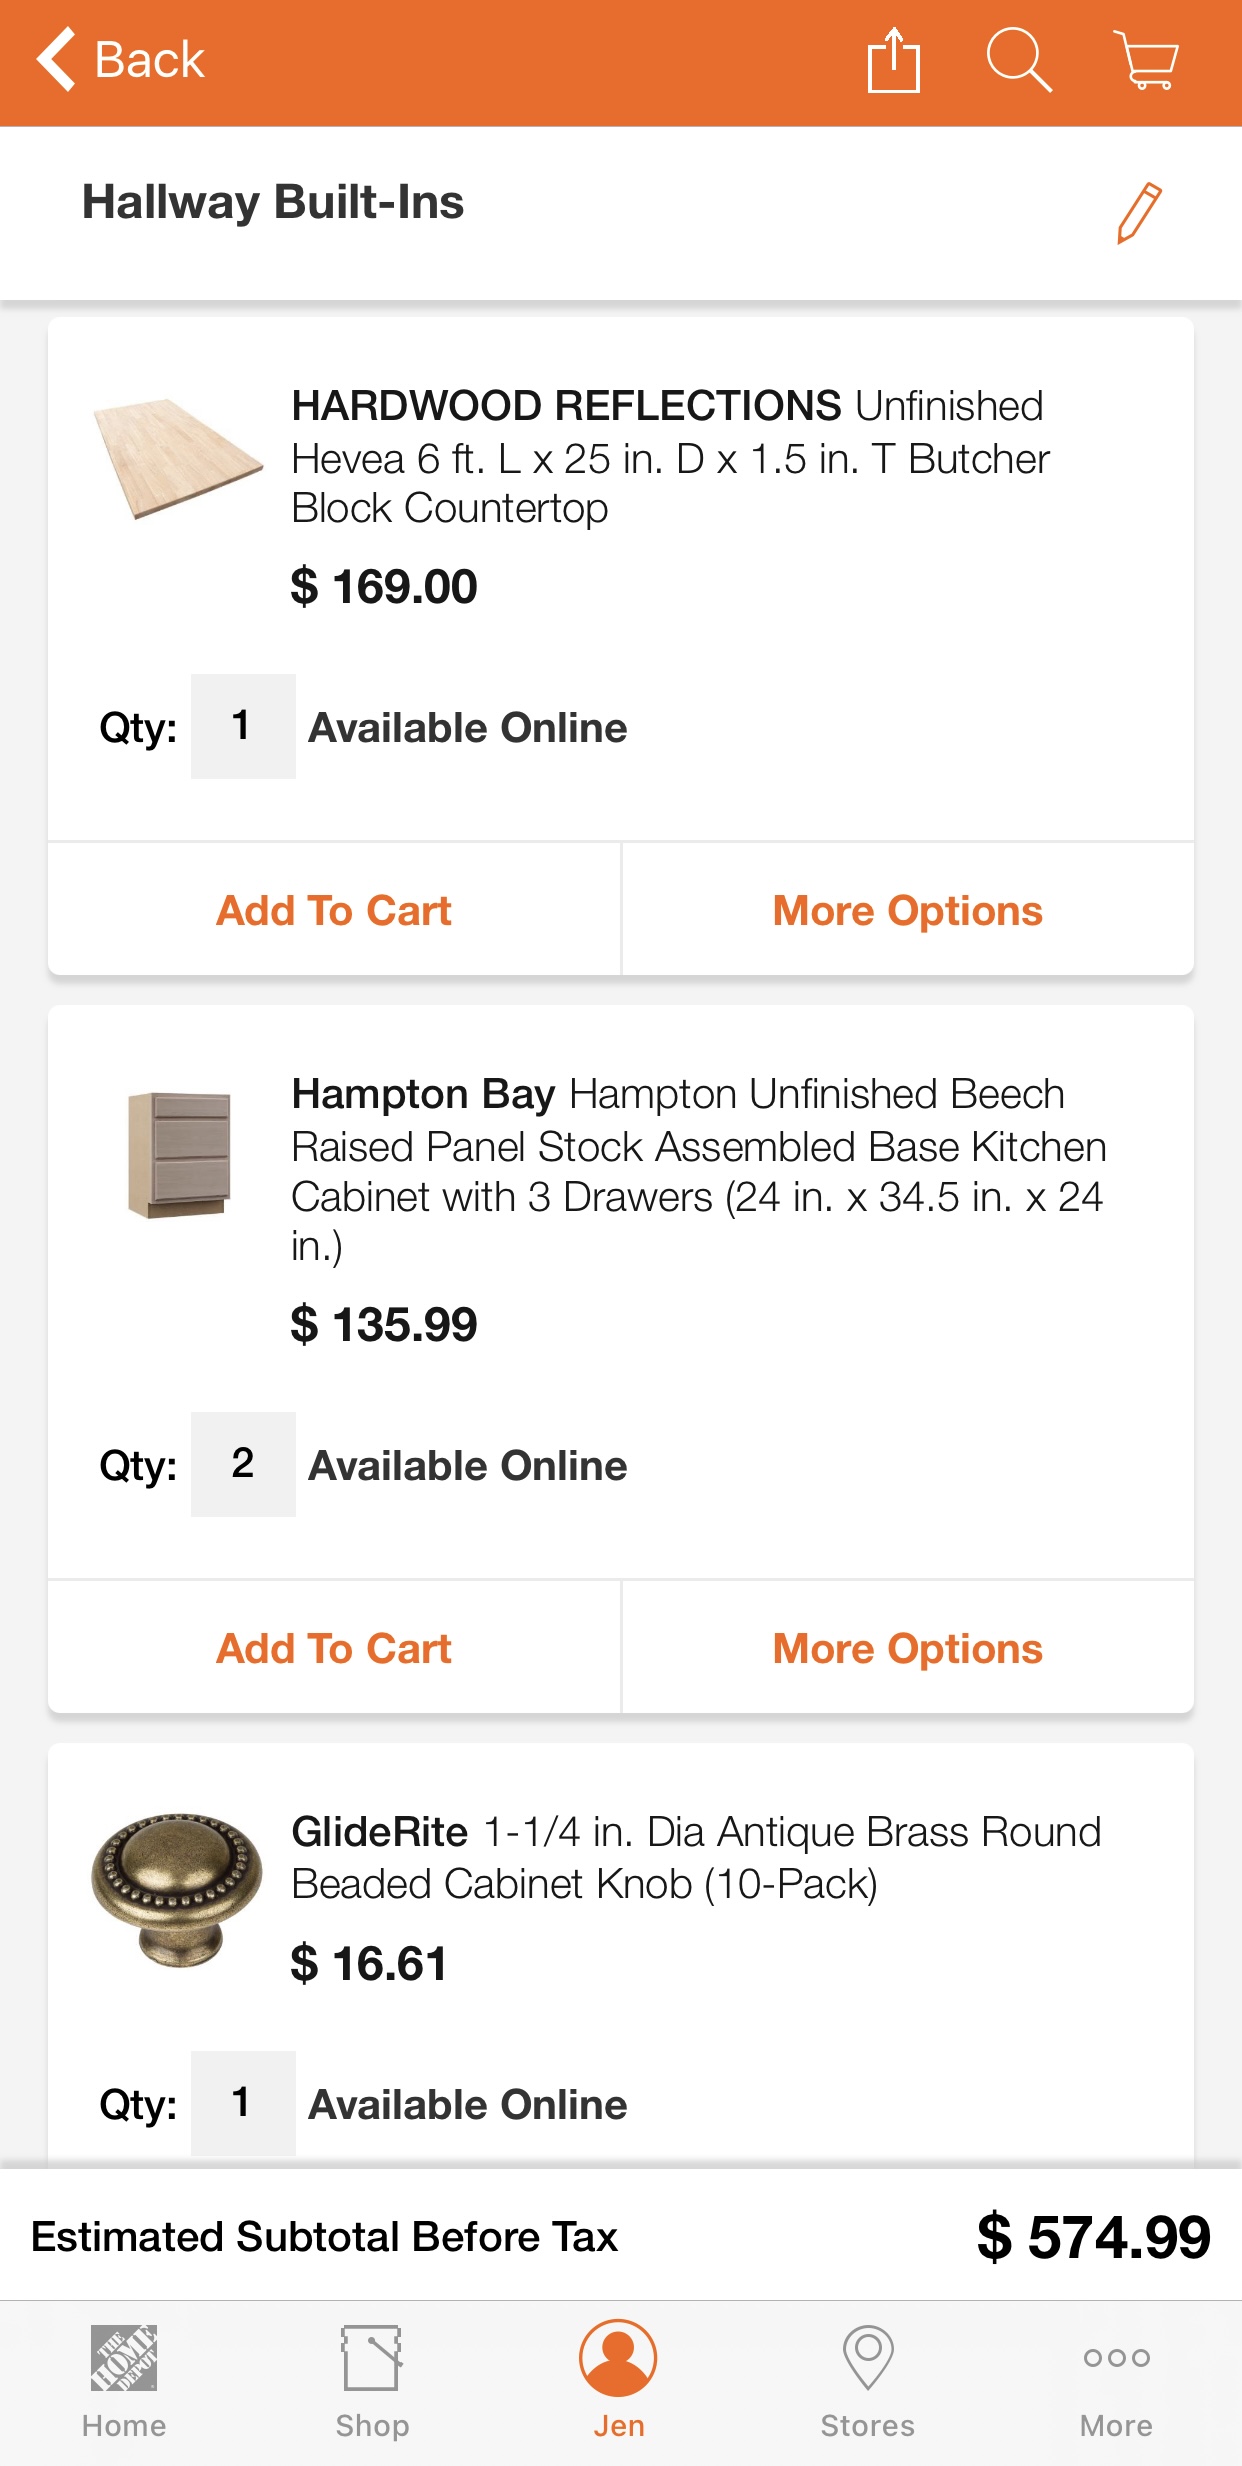
Task: Open More Options for Hampton Bay cabinet
Action: (907, 1649)
